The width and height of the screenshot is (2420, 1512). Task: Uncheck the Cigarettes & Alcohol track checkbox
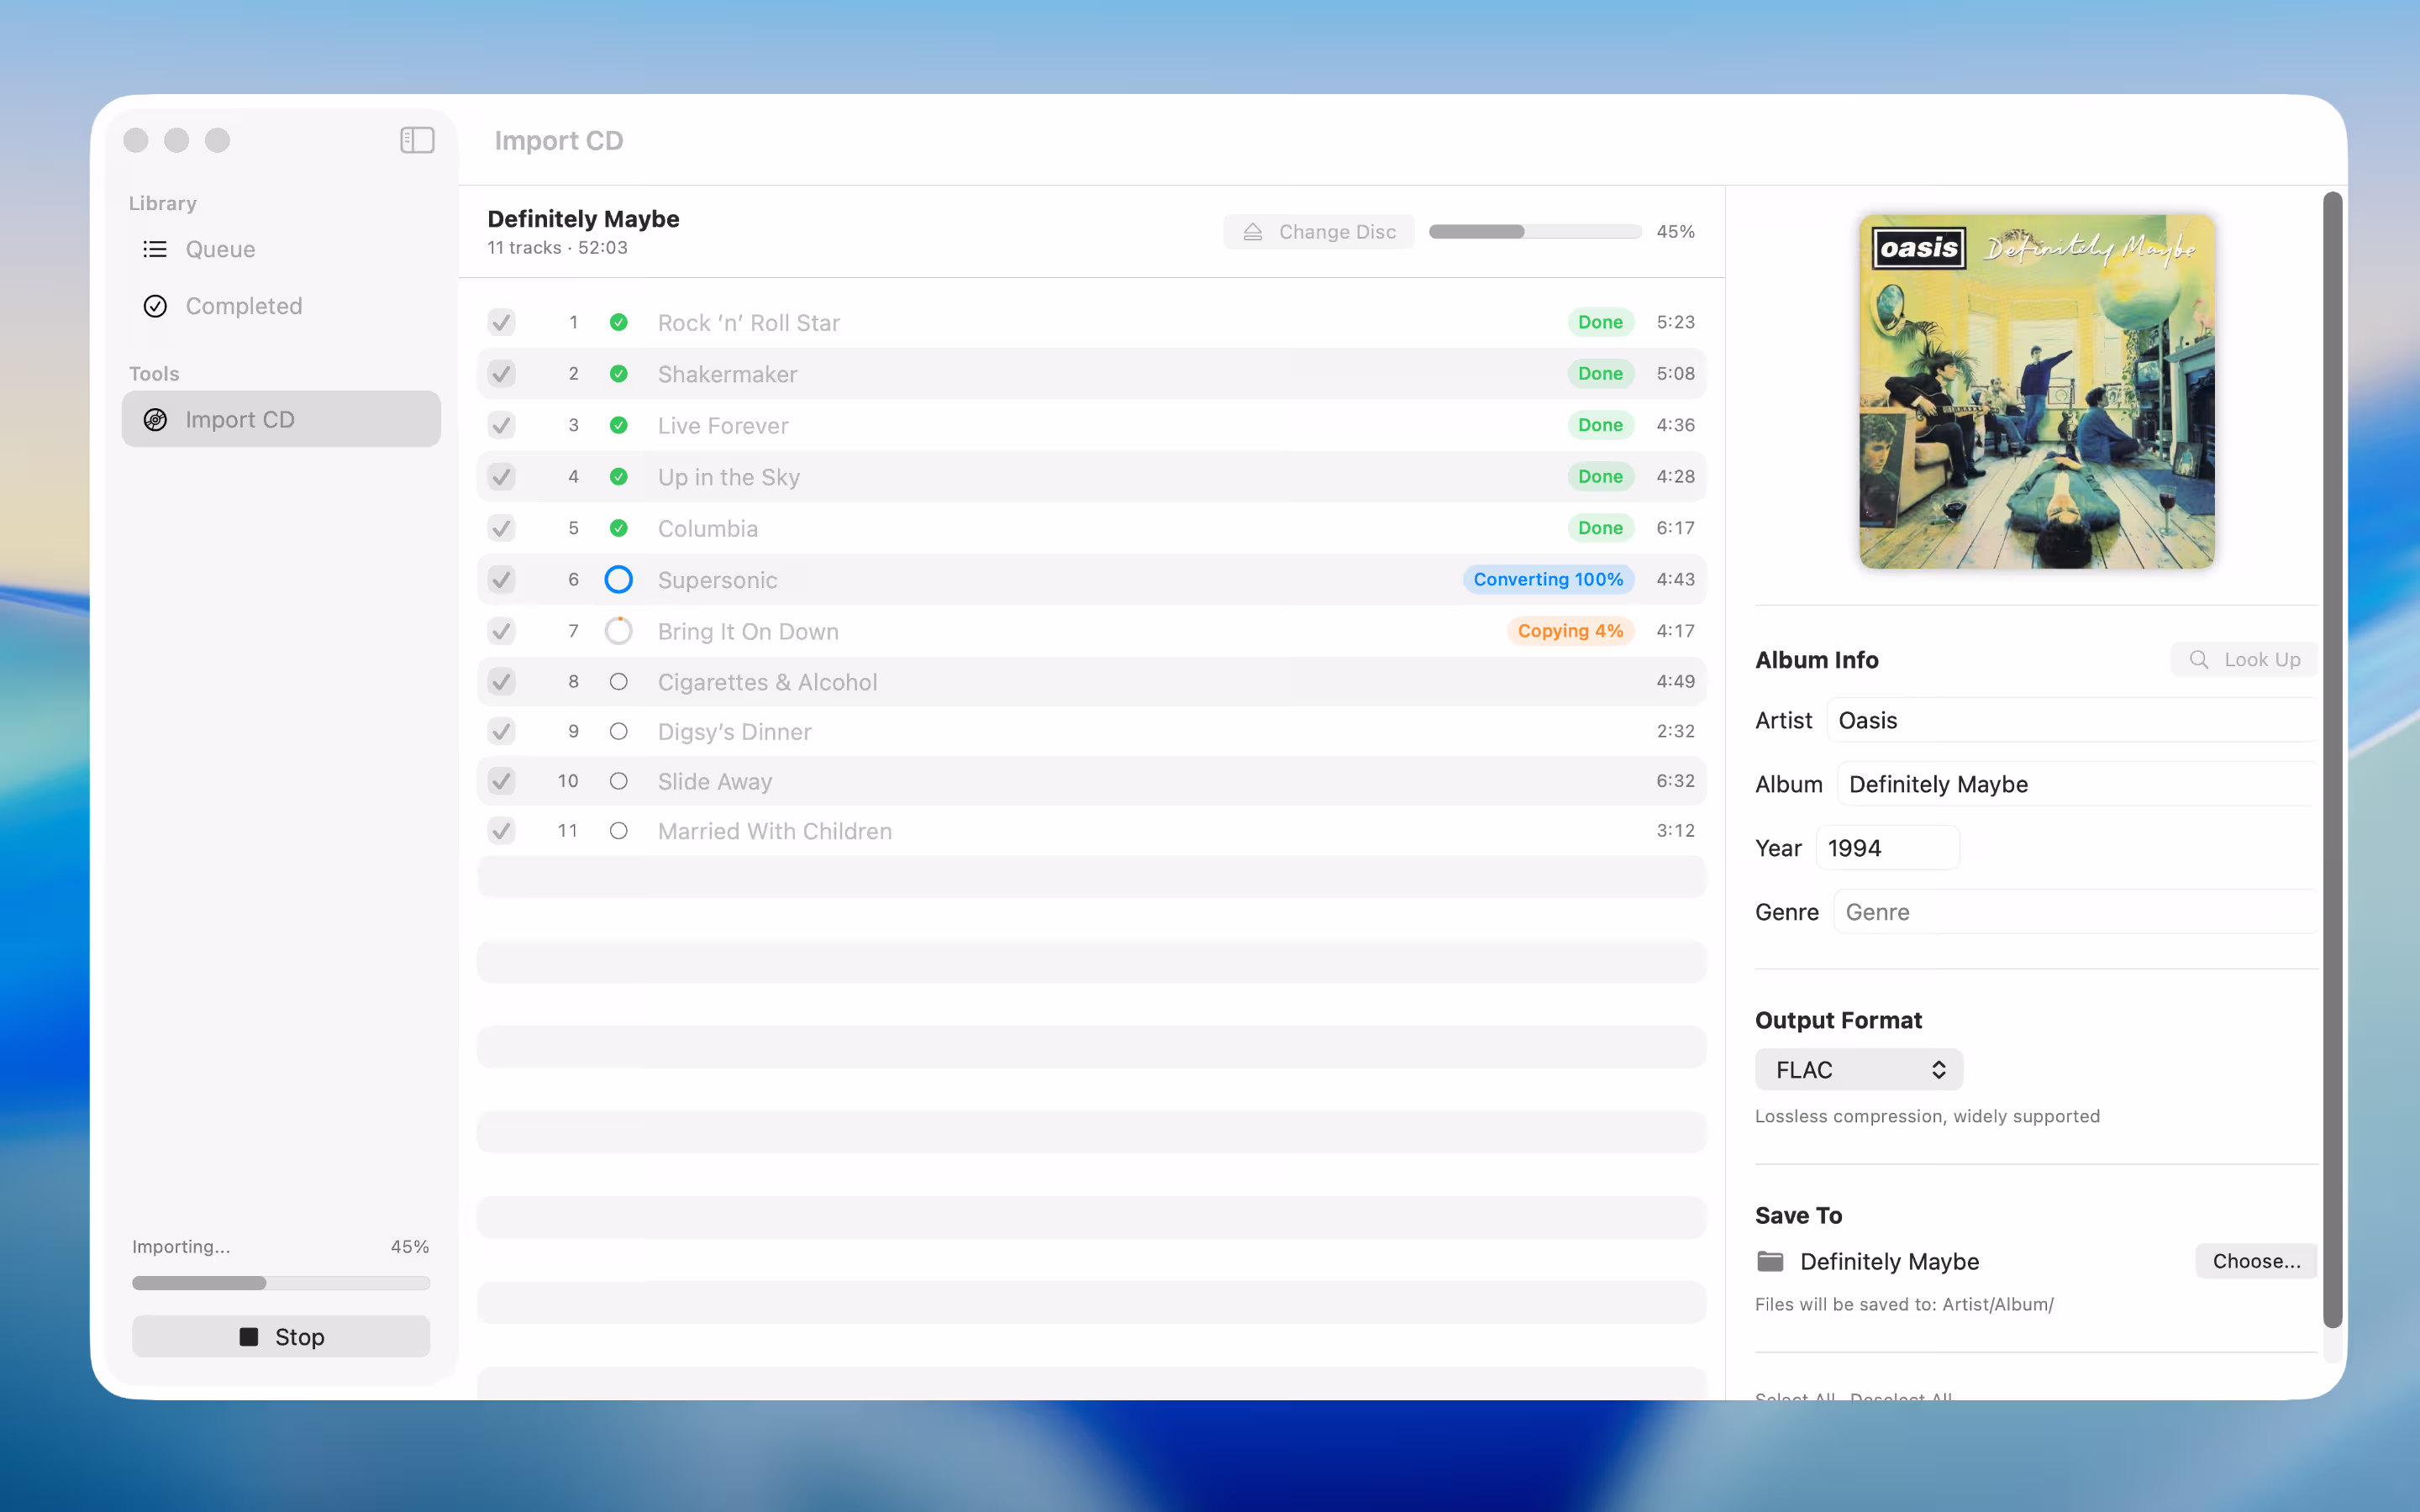(x=501, y=681)
